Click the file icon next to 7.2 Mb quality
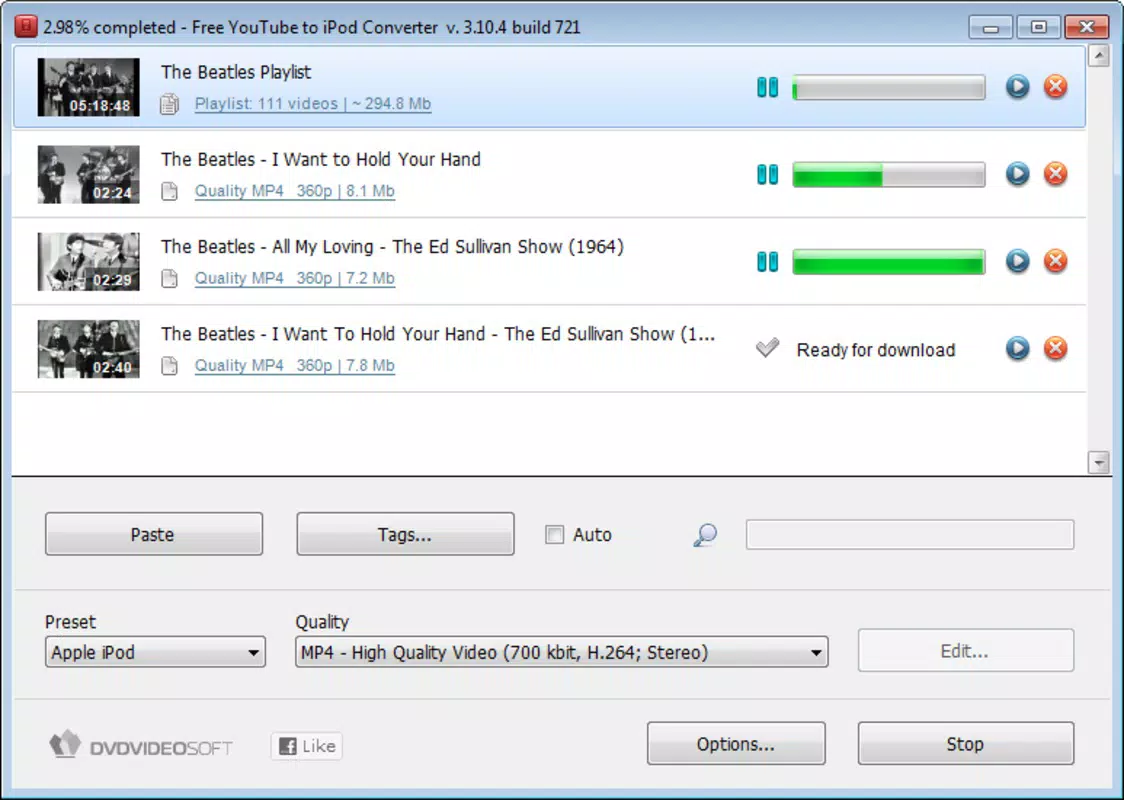Screen dimensions: 1124x800 (x=169, y=278)
